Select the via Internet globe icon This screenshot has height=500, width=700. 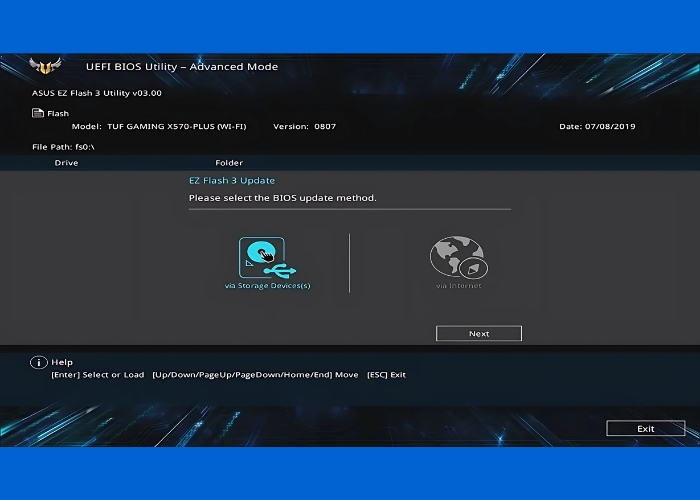(458, 257)
